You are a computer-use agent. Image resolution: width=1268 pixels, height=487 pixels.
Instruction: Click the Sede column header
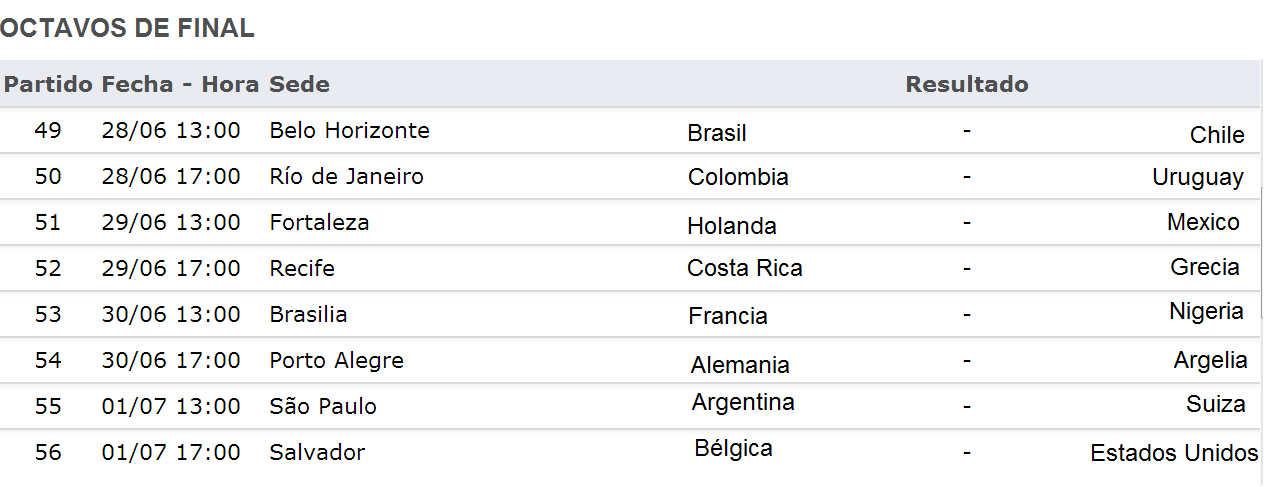coord(299,84)
